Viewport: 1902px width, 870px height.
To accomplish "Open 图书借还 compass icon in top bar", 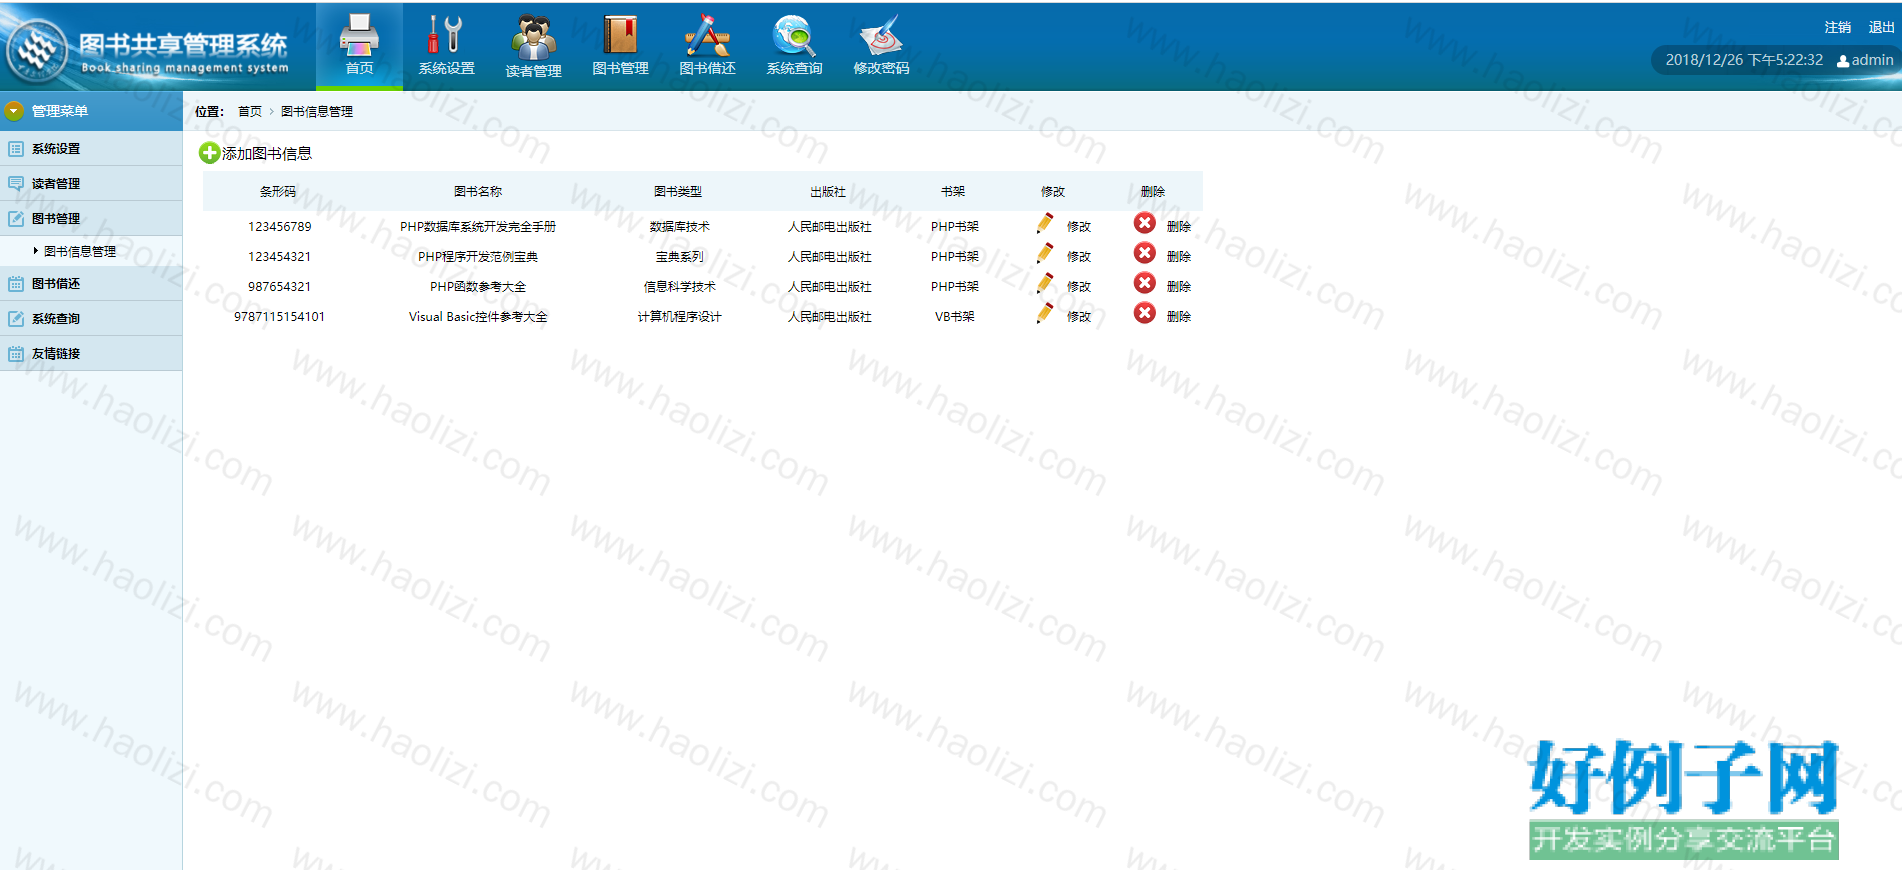I will point(707,35).
